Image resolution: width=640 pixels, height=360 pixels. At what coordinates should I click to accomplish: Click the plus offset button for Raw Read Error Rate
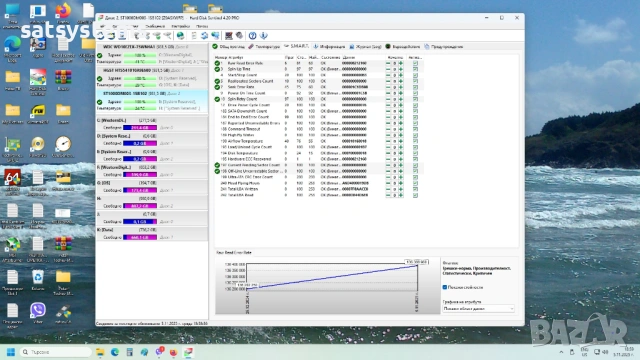pyautogui.click(x=401, y=63)
